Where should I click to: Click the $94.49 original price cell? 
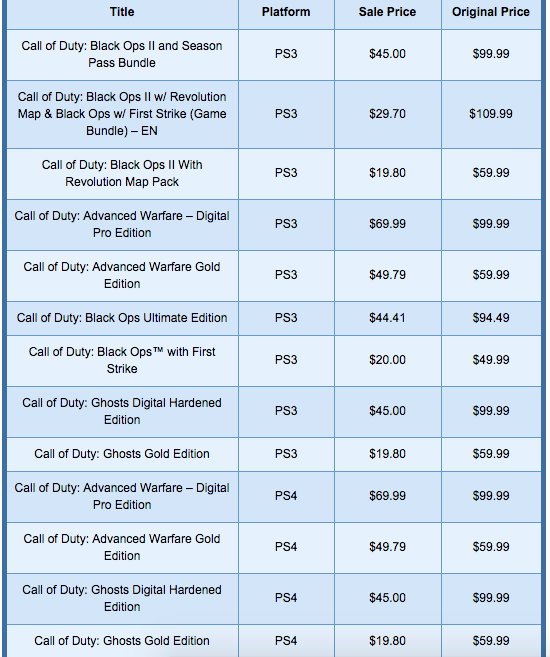pos(491,318)
